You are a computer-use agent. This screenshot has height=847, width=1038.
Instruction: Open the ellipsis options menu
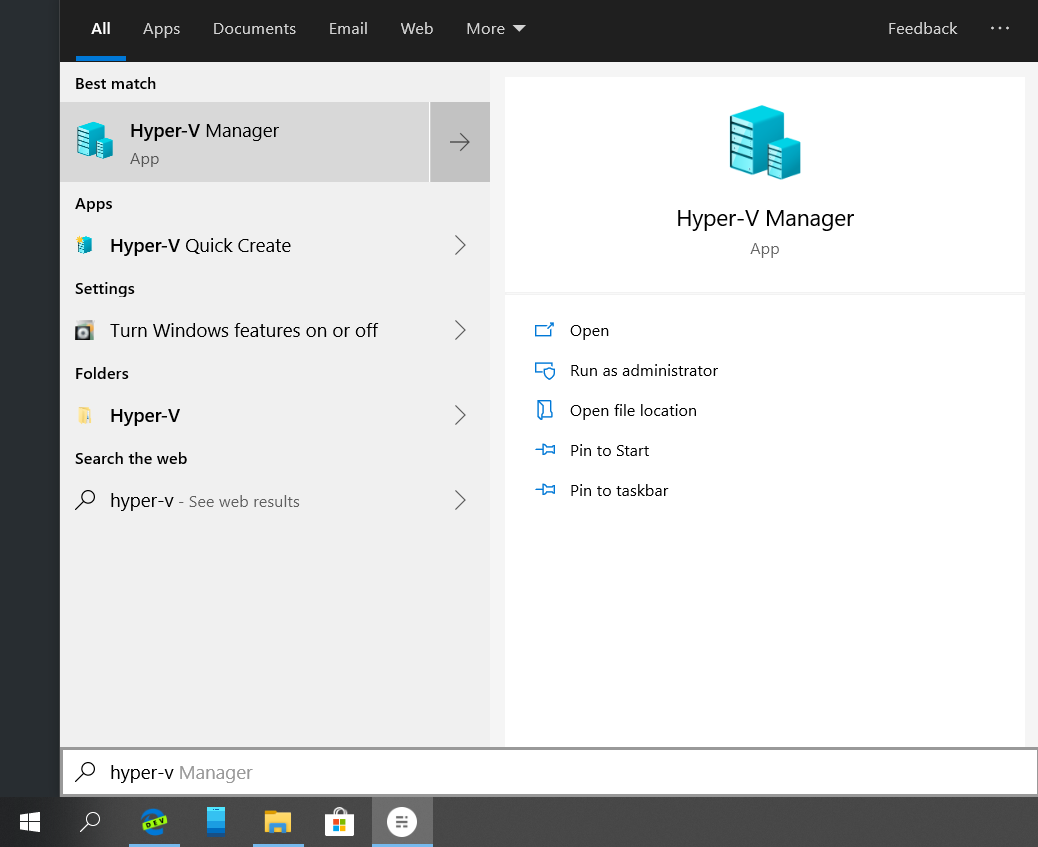(x=1000, y=28)
